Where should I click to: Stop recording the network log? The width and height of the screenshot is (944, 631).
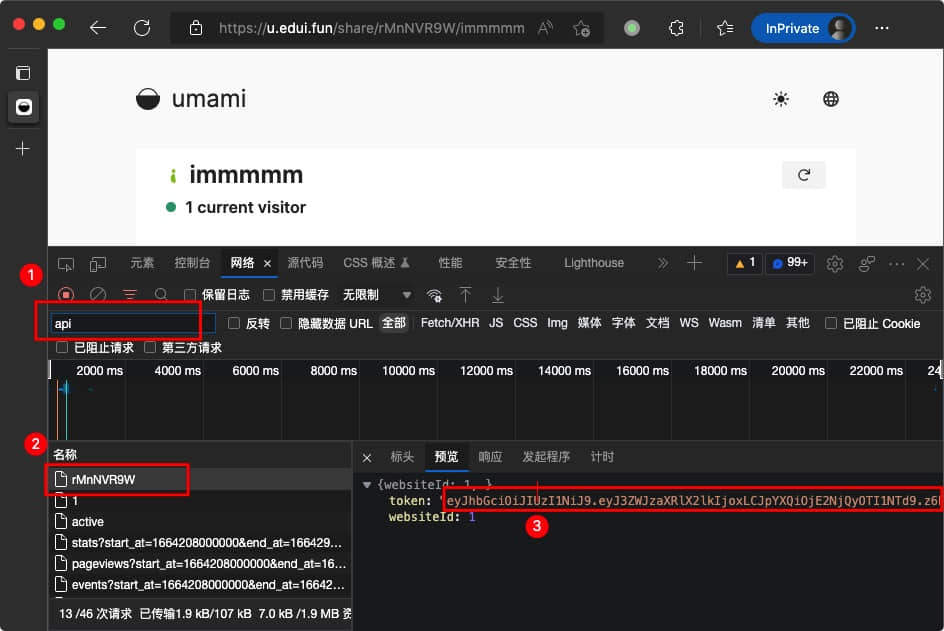pyautogui.click(x=66, y=294)
